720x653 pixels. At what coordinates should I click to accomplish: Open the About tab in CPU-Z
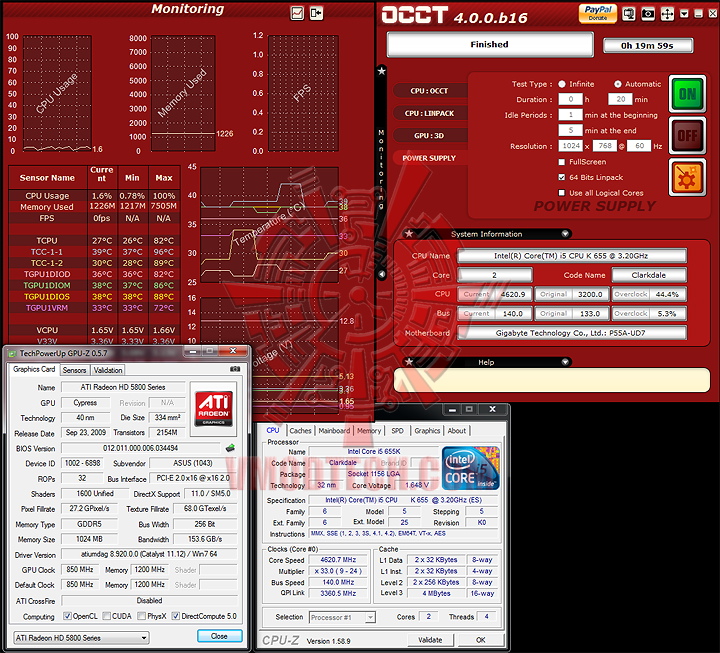coord(457,431)
